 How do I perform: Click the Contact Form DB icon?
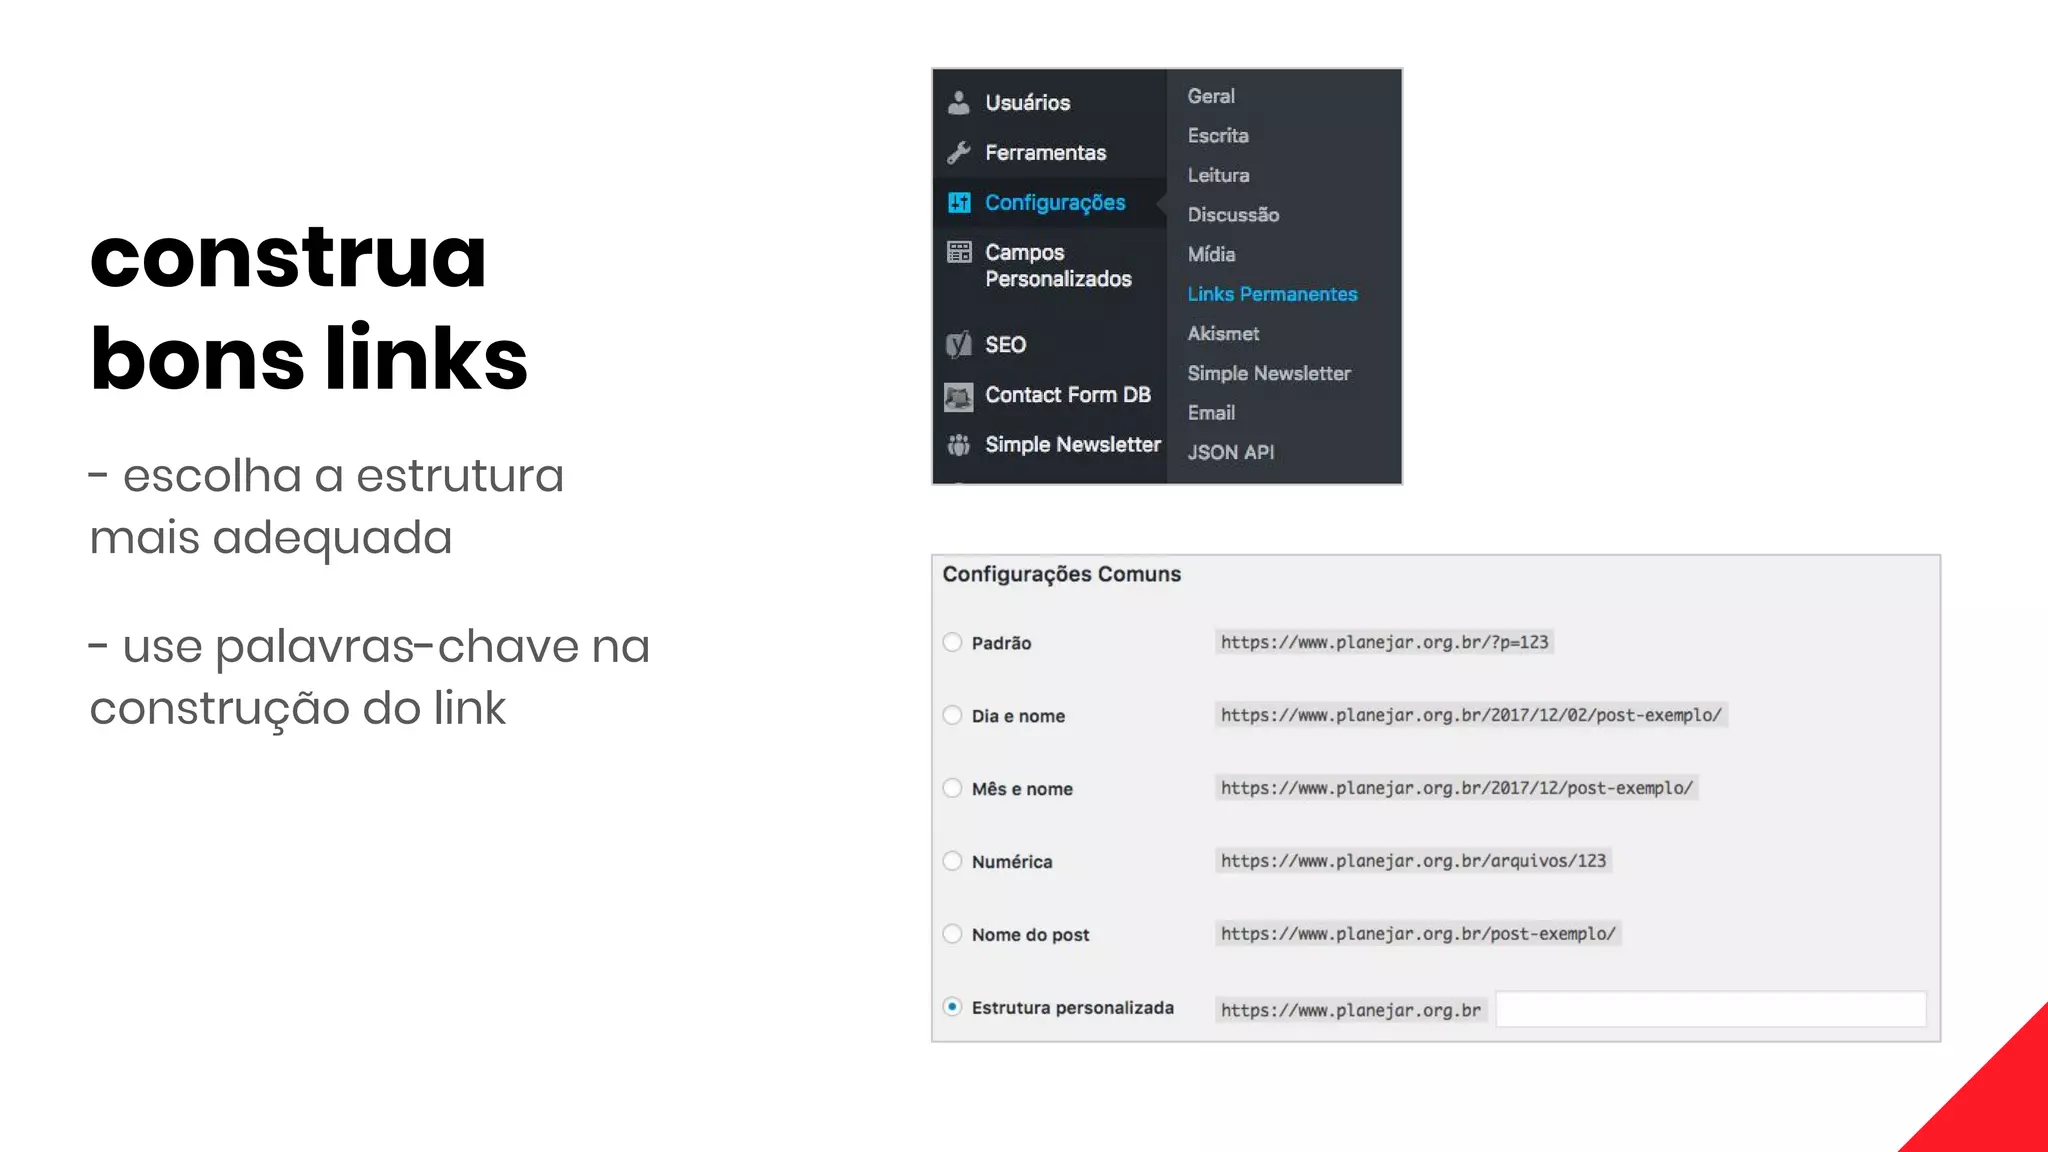coord(959,397)
